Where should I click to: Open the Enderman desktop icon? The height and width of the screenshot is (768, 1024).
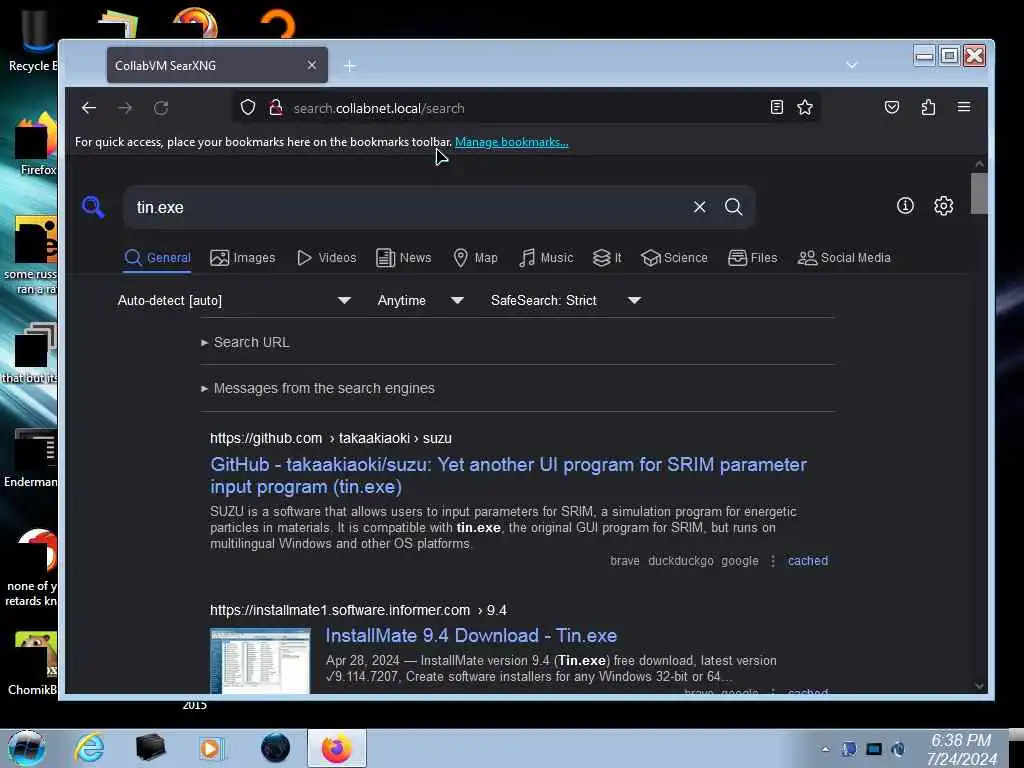click(x=33, y=457)
